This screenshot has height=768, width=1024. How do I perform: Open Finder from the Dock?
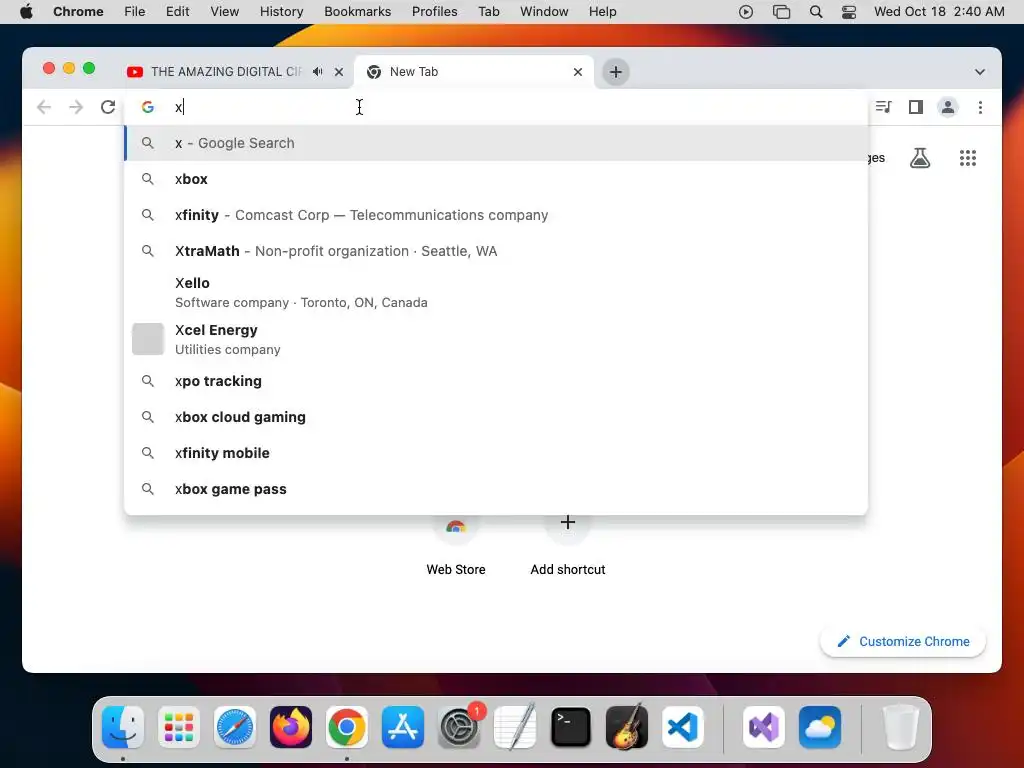click(123, 727)
